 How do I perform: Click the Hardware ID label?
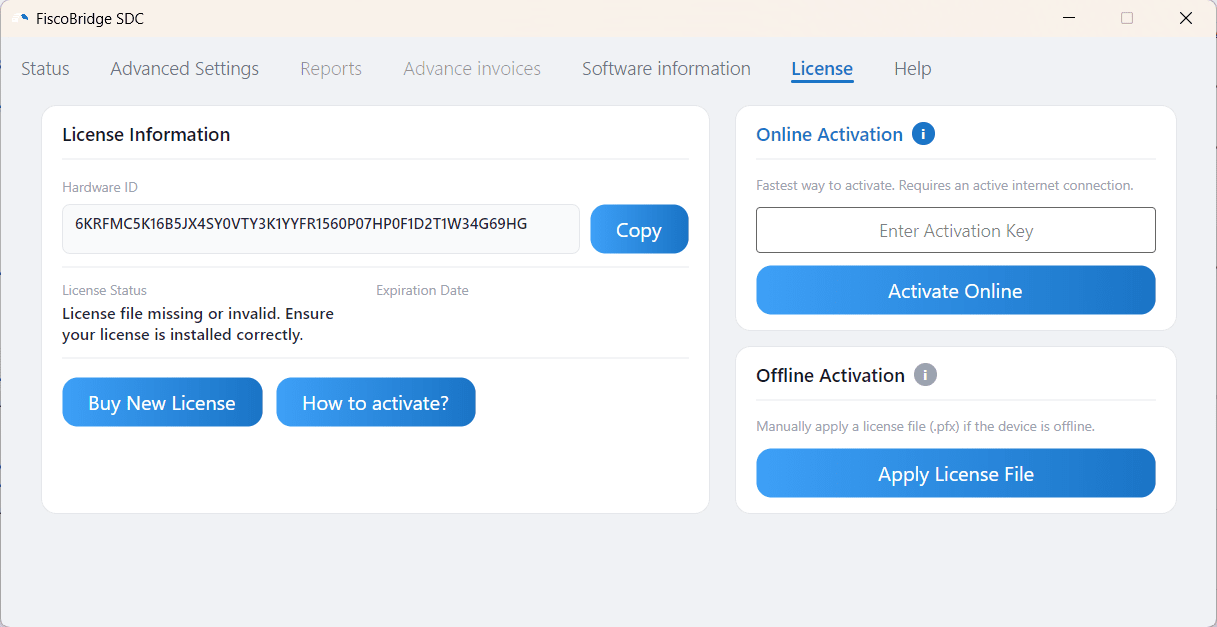(99, 187)
